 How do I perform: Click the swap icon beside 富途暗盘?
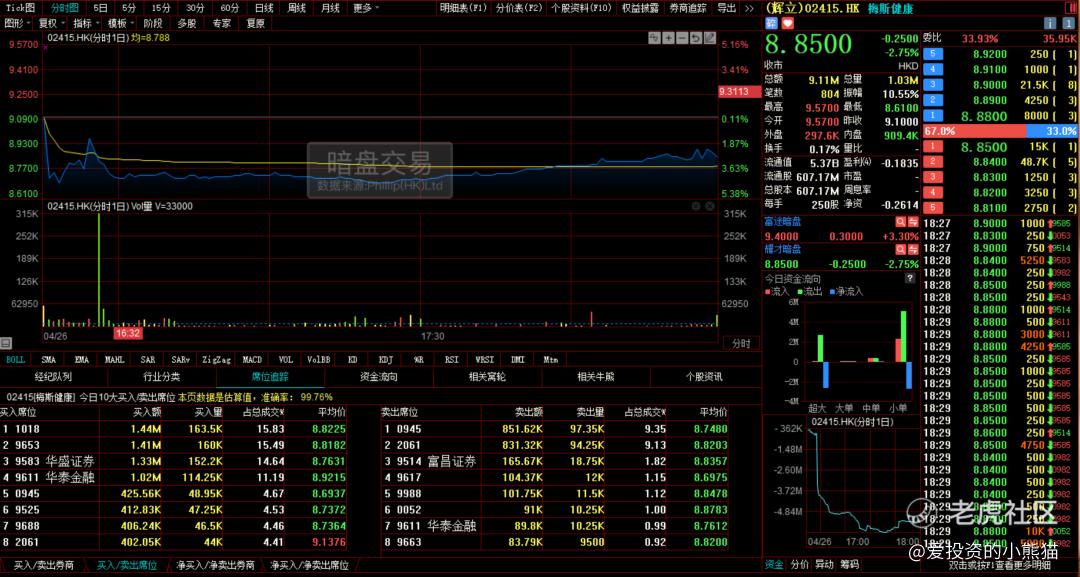click(913, 222)
